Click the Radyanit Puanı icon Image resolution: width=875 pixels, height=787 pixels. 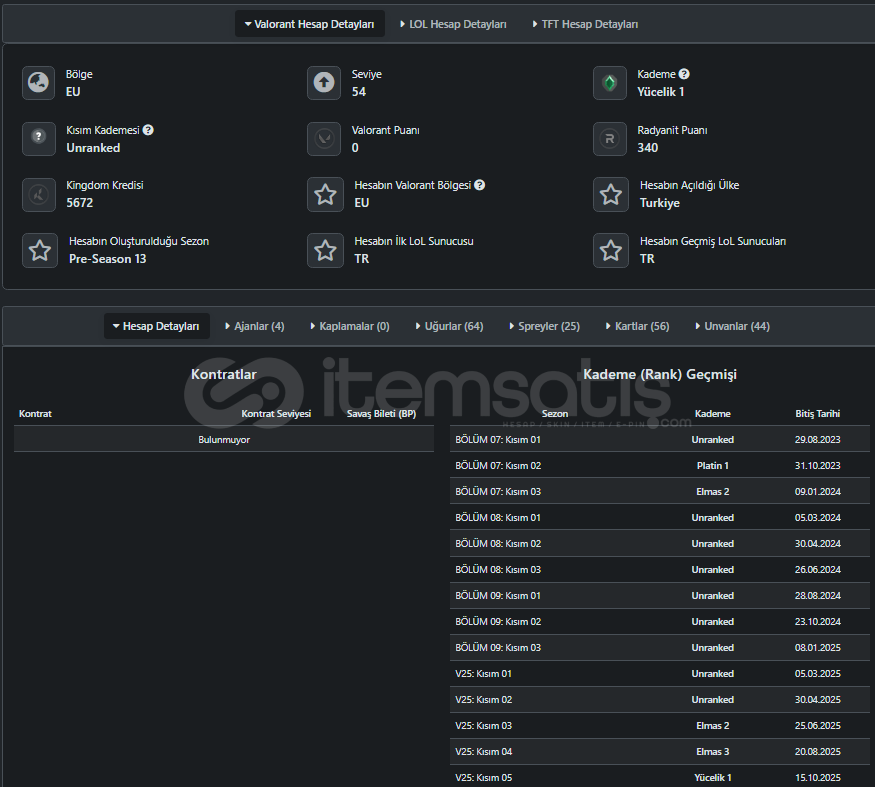[x=610, y=139]
